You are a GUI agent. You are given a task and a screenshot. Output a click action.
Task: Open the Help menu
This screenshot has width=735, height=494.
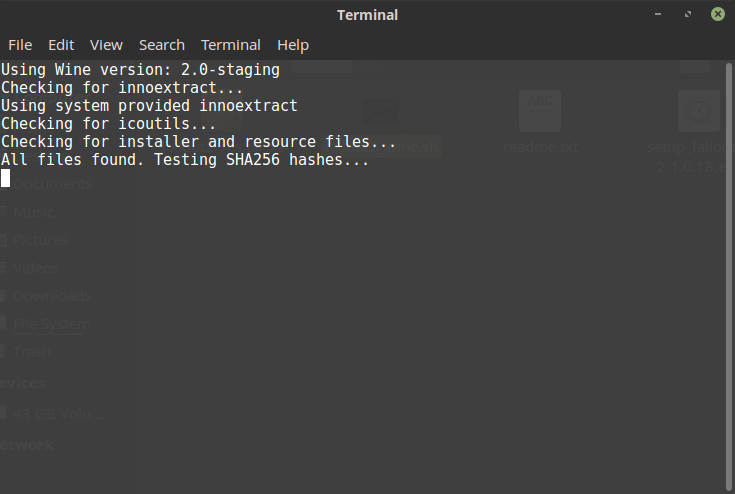pos(293,45)
